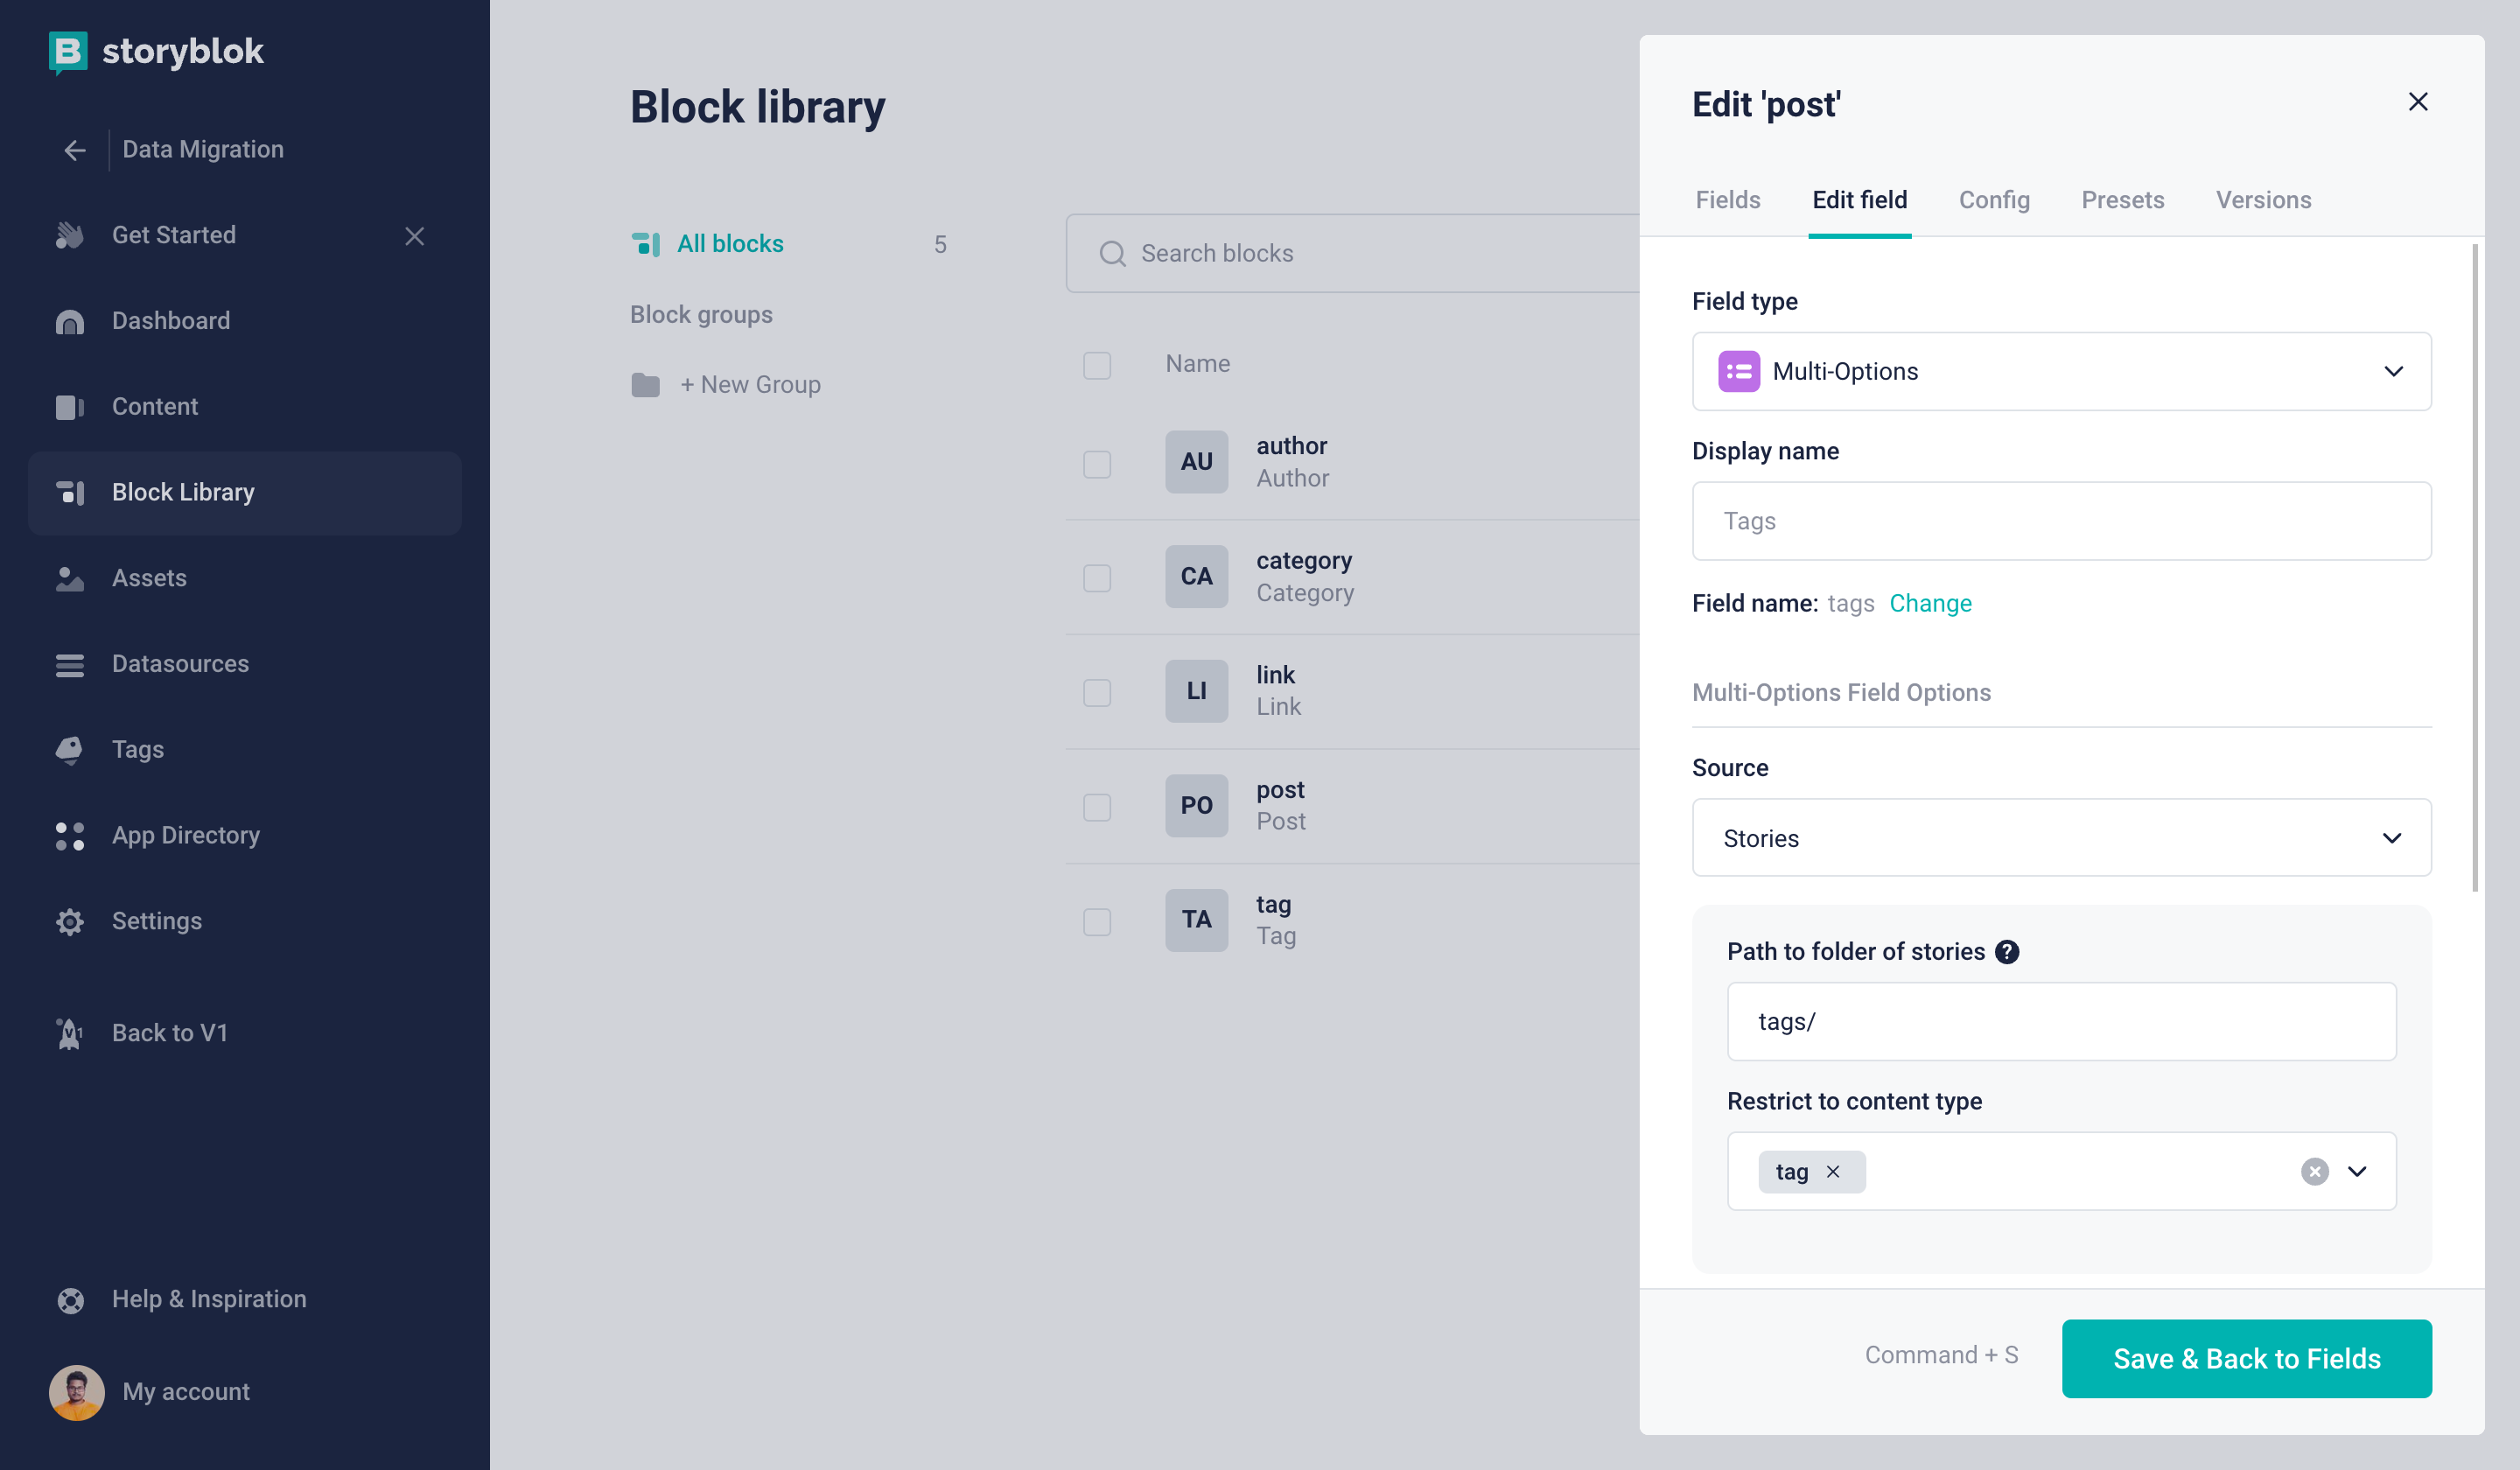Clear all content type restrictions
2520x1470 pixels.
2314,1171
